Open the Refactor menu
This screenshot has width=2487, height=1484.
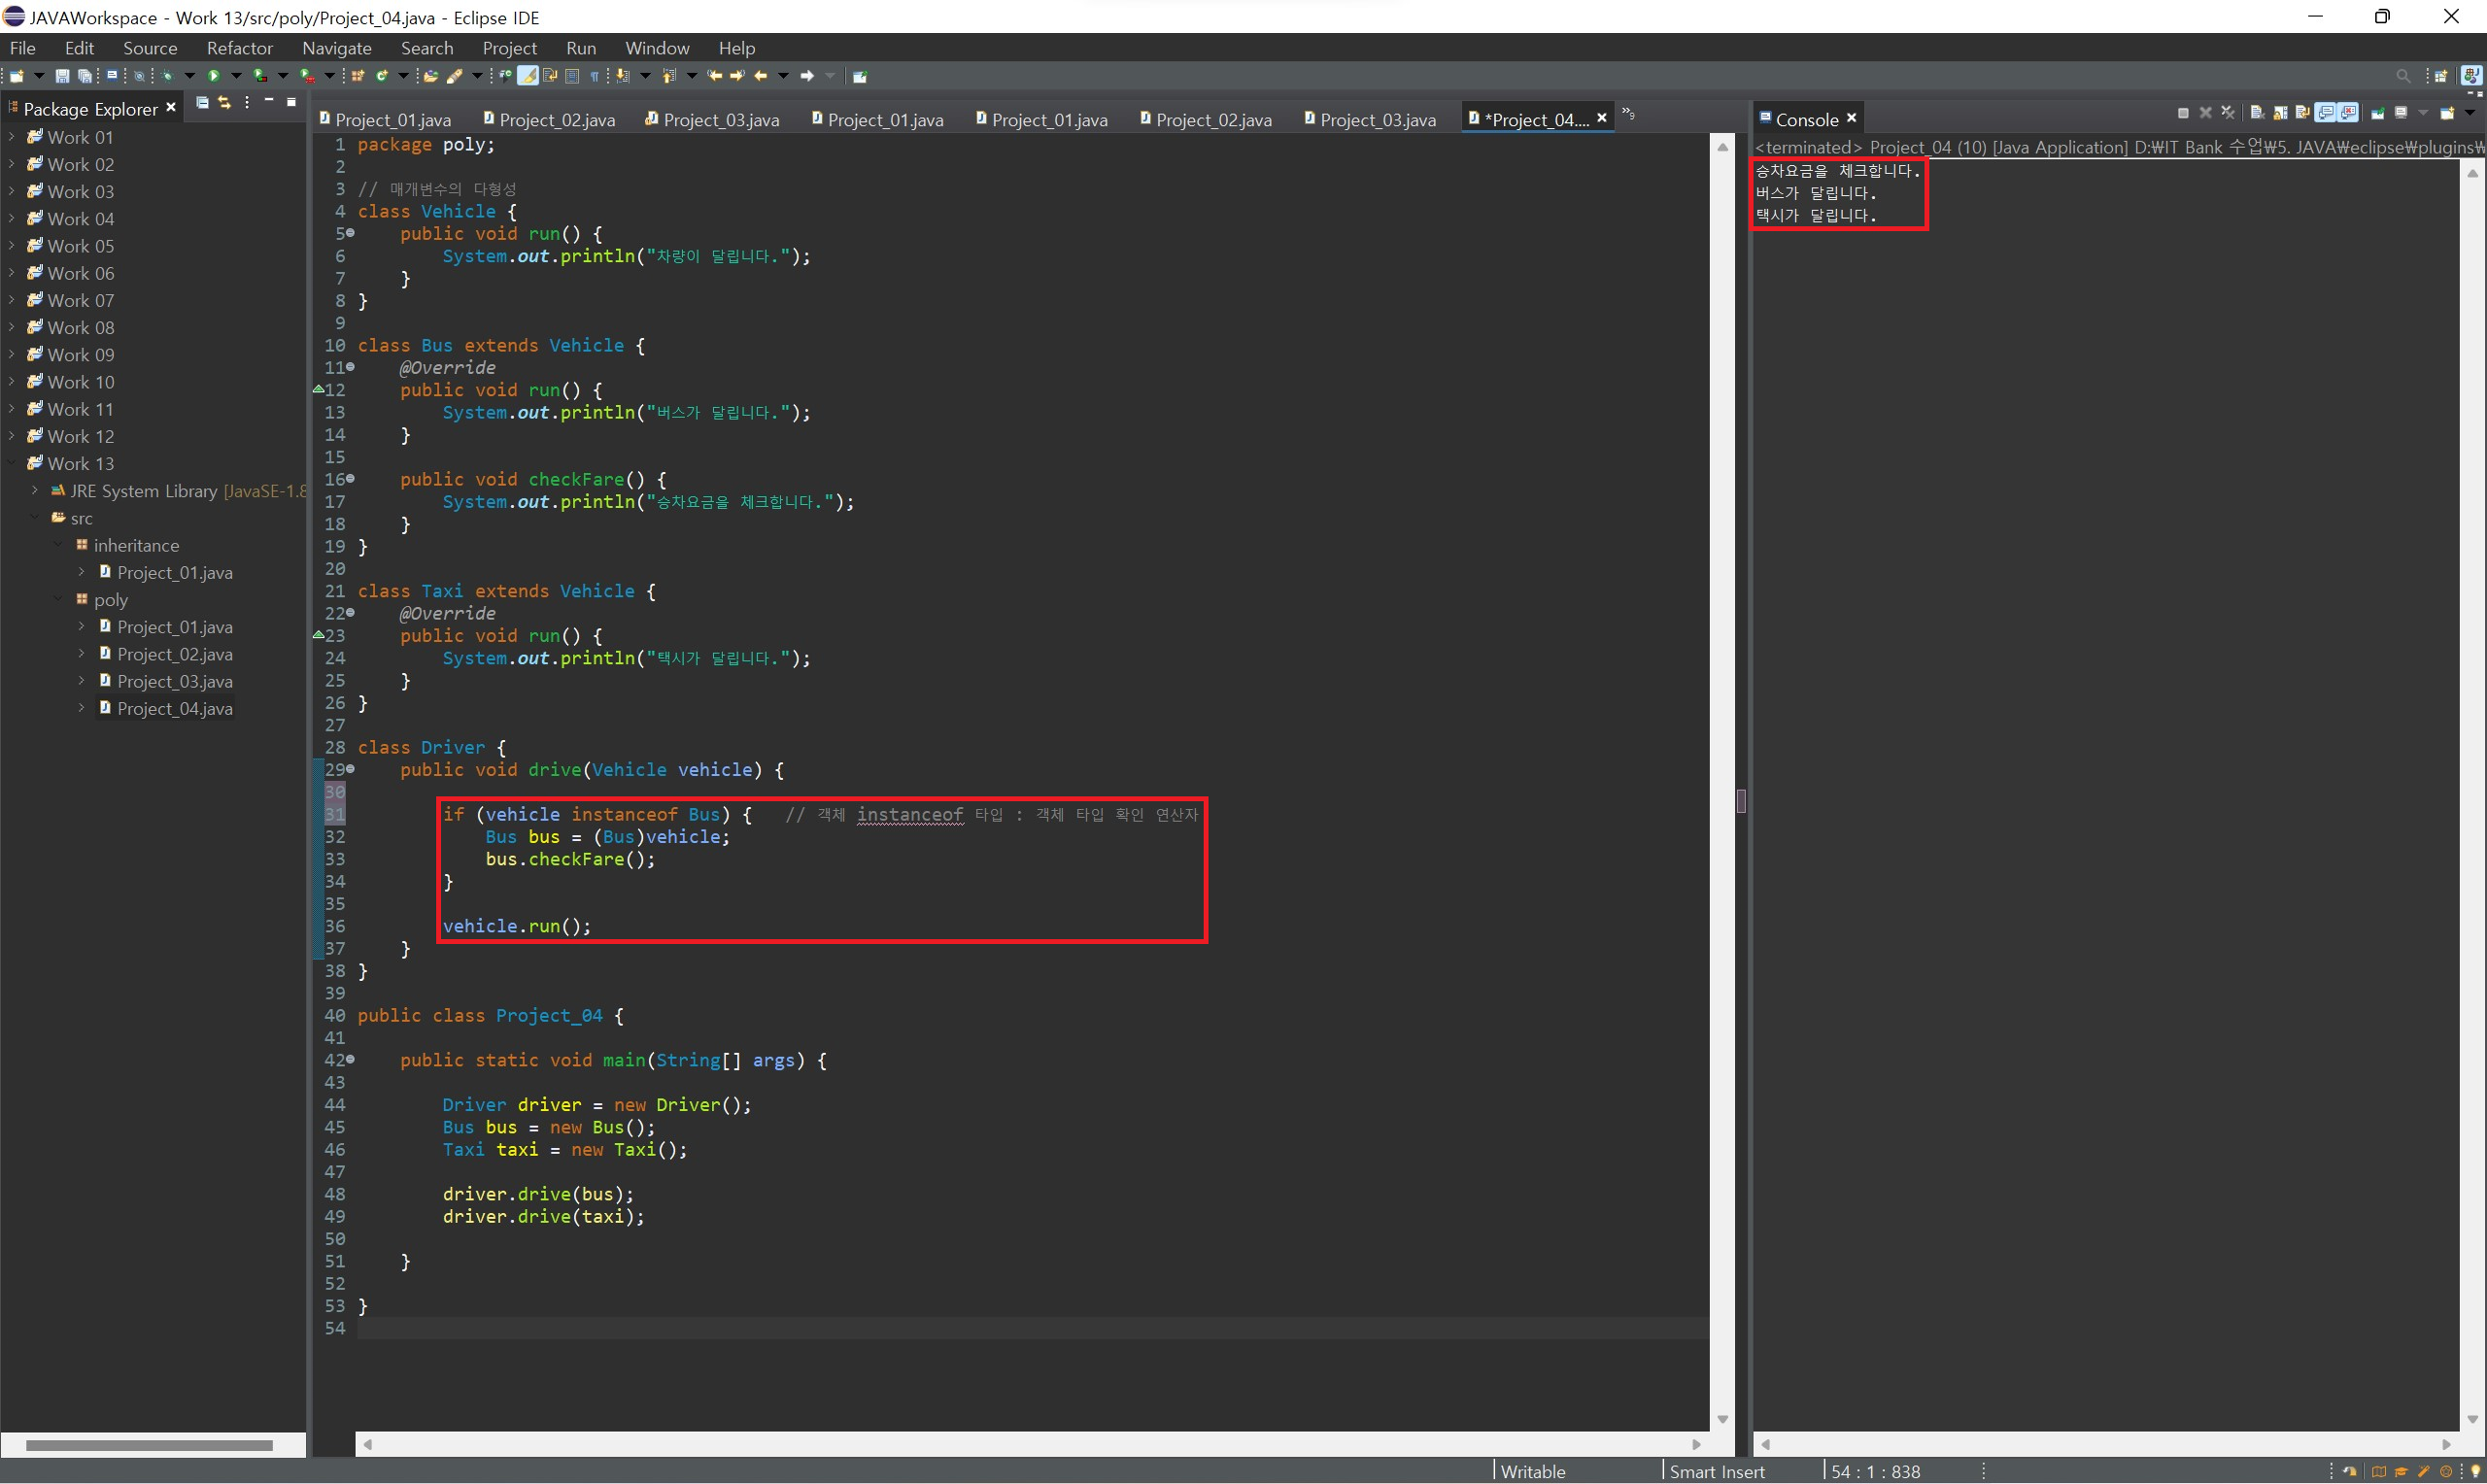239,48
